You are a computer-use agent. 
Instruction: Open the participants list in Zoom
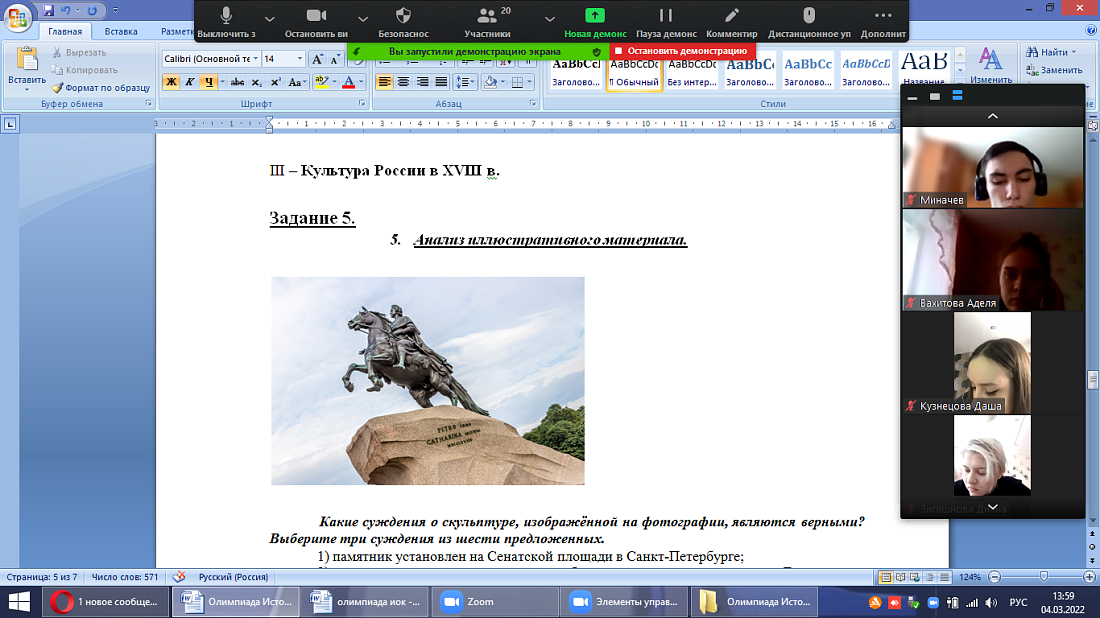[487, 20]
